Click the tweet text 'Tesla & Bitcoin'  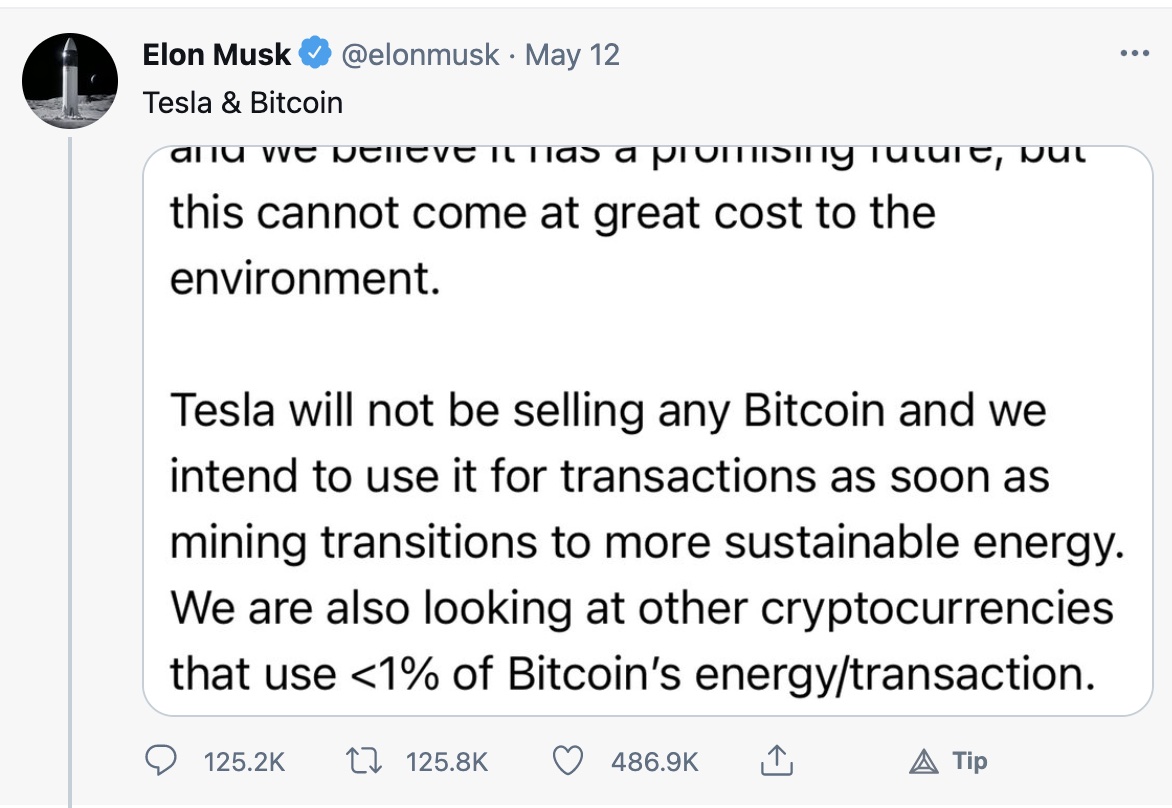pos(243,103)
